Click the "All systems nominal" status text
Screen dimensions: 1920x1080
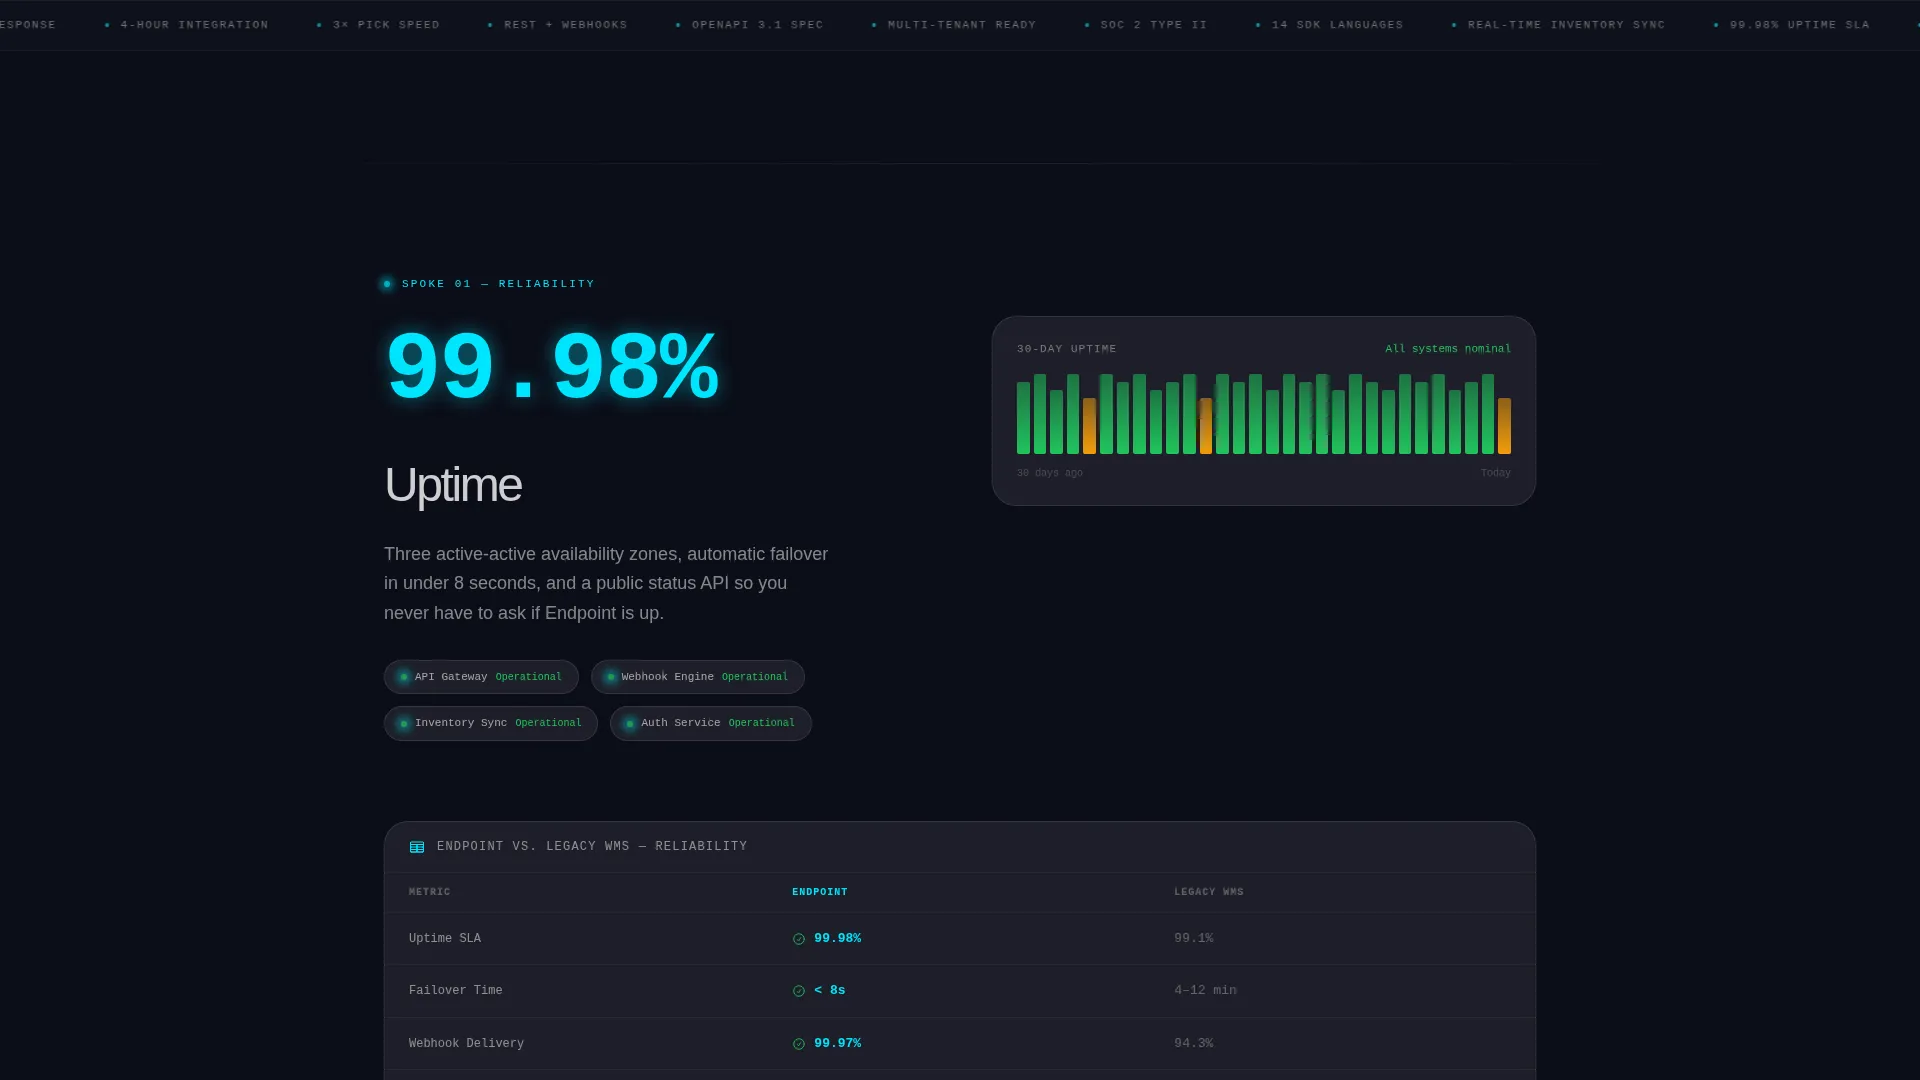point(1448,349)
